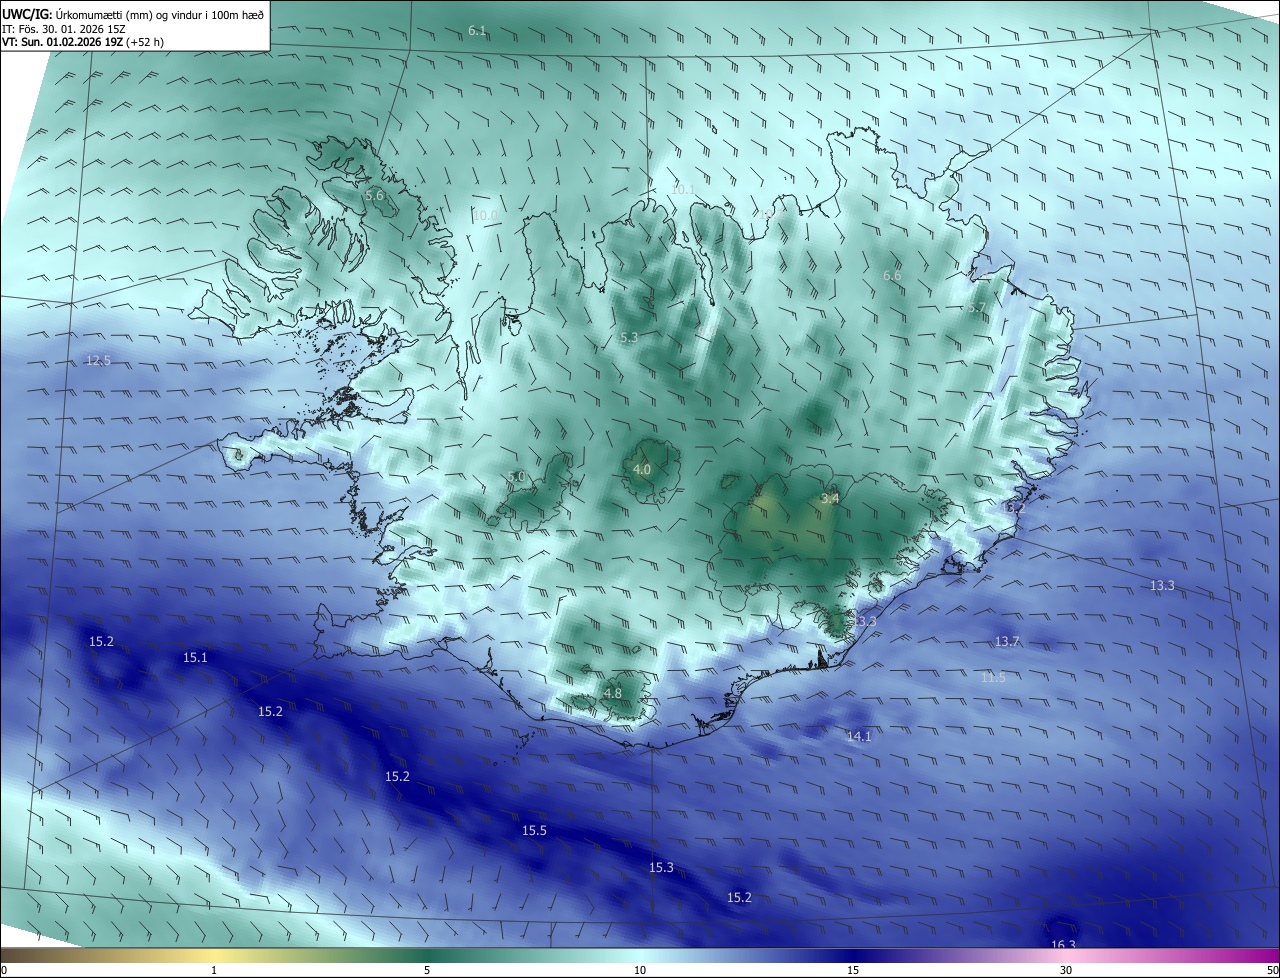The height and width of the screenshot is (978, 1280).
Task: Click the 12.5 value west of Iceland
Action: click(x=98, y=361)
